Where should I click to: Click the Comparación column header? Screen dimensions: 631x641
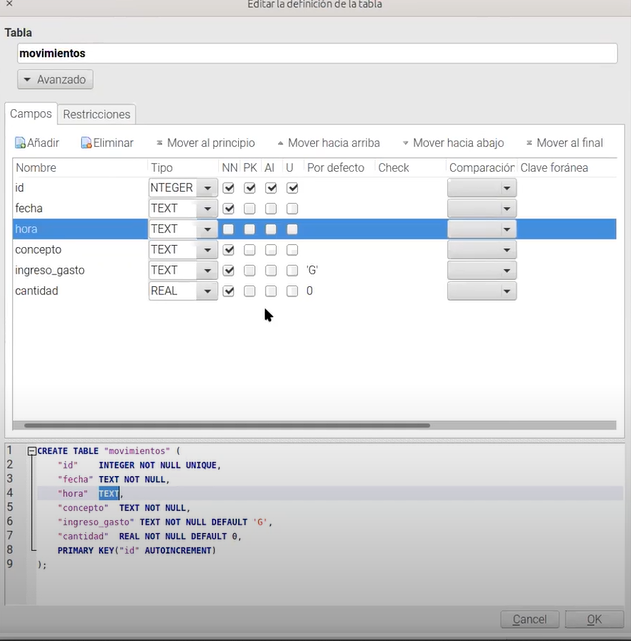pos(482,168)
